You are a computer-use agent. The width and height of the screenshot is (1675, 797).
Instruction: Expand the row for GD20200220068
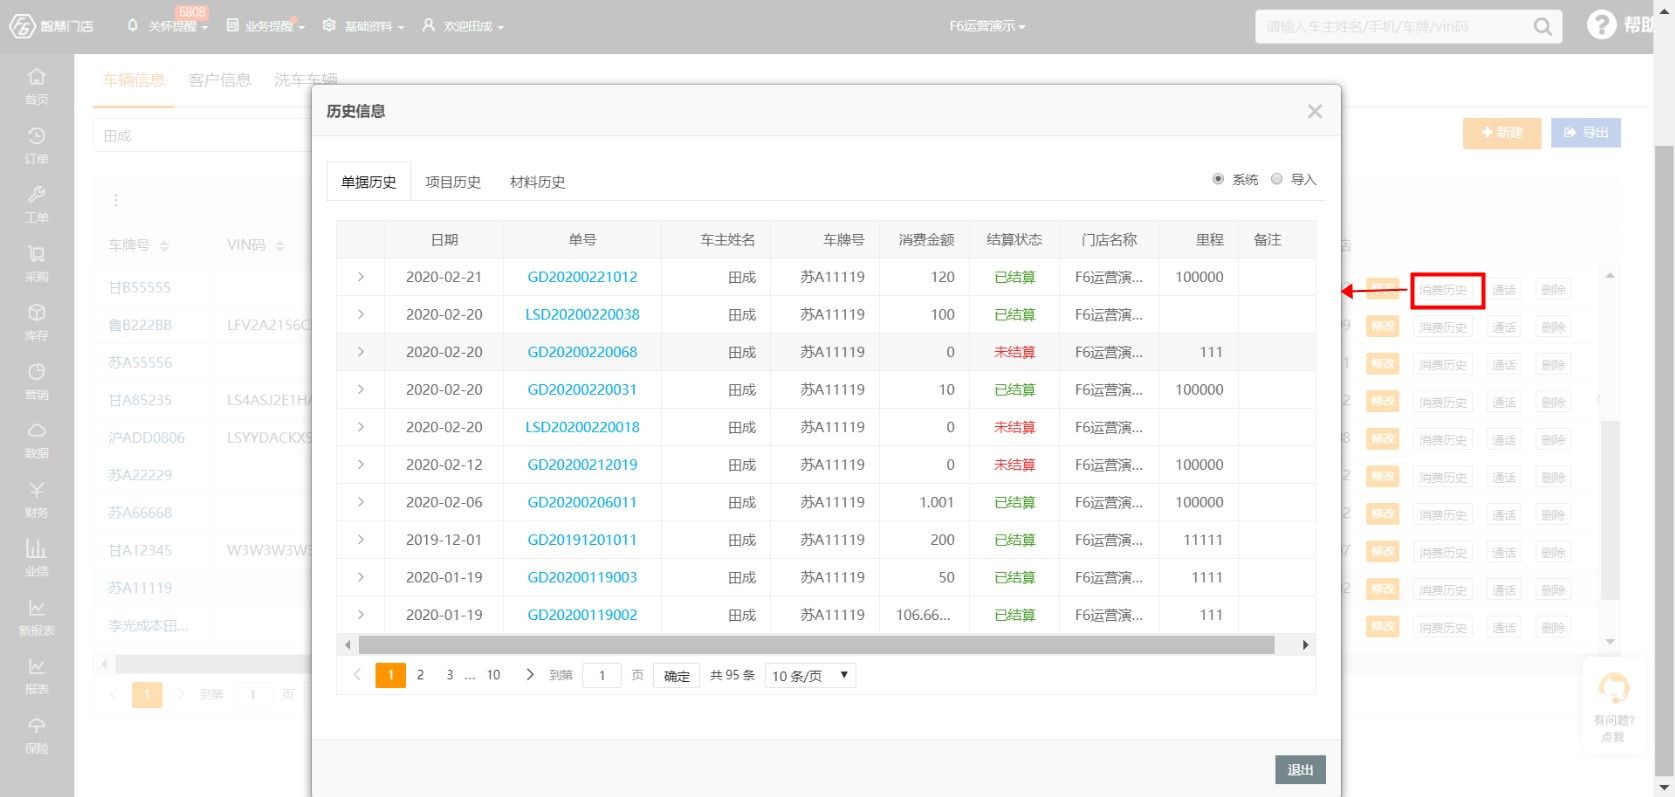point(361,352)
